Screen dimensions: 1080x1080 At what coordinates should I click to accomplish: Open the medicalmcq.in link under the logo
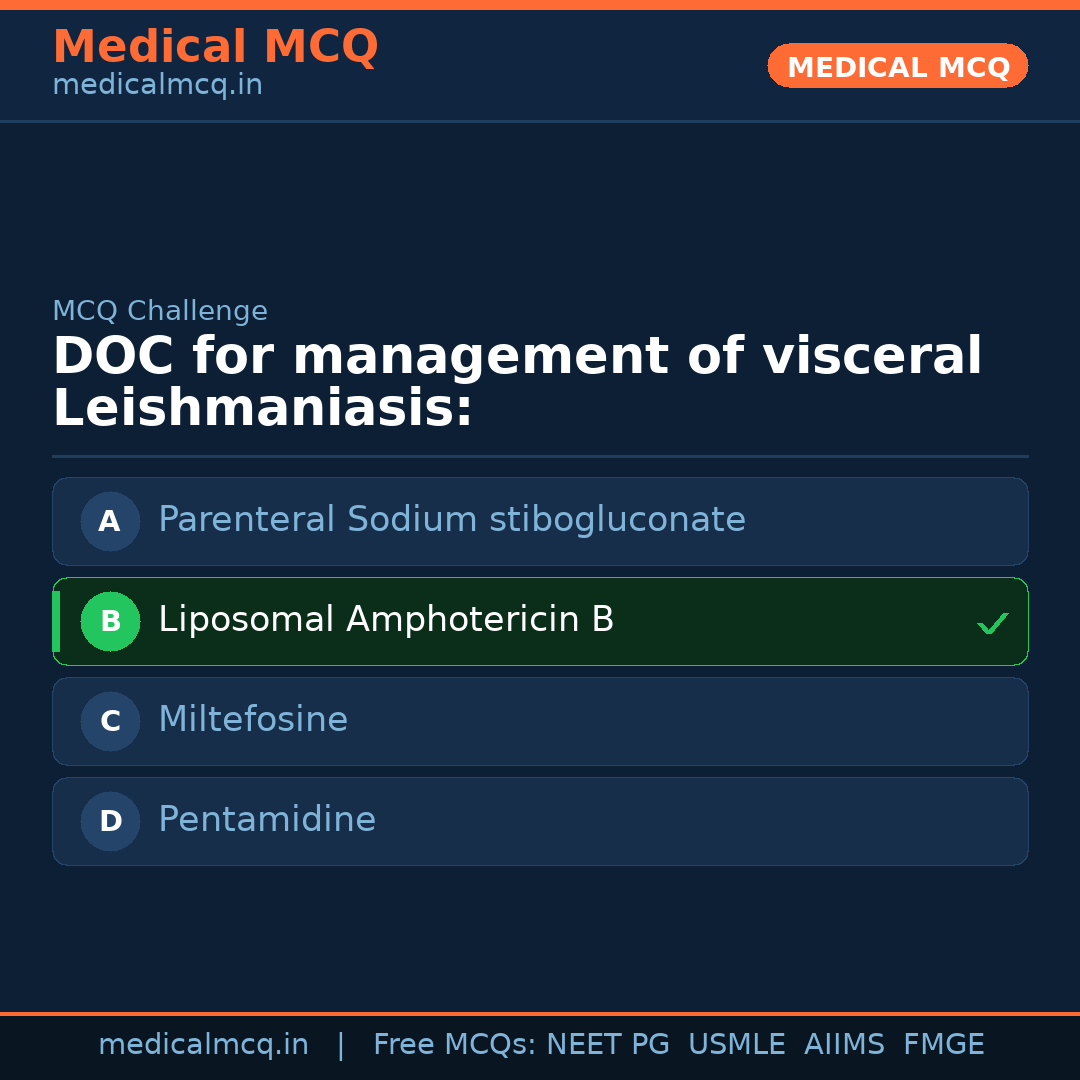pyautogui.click(x=156, y=84)
